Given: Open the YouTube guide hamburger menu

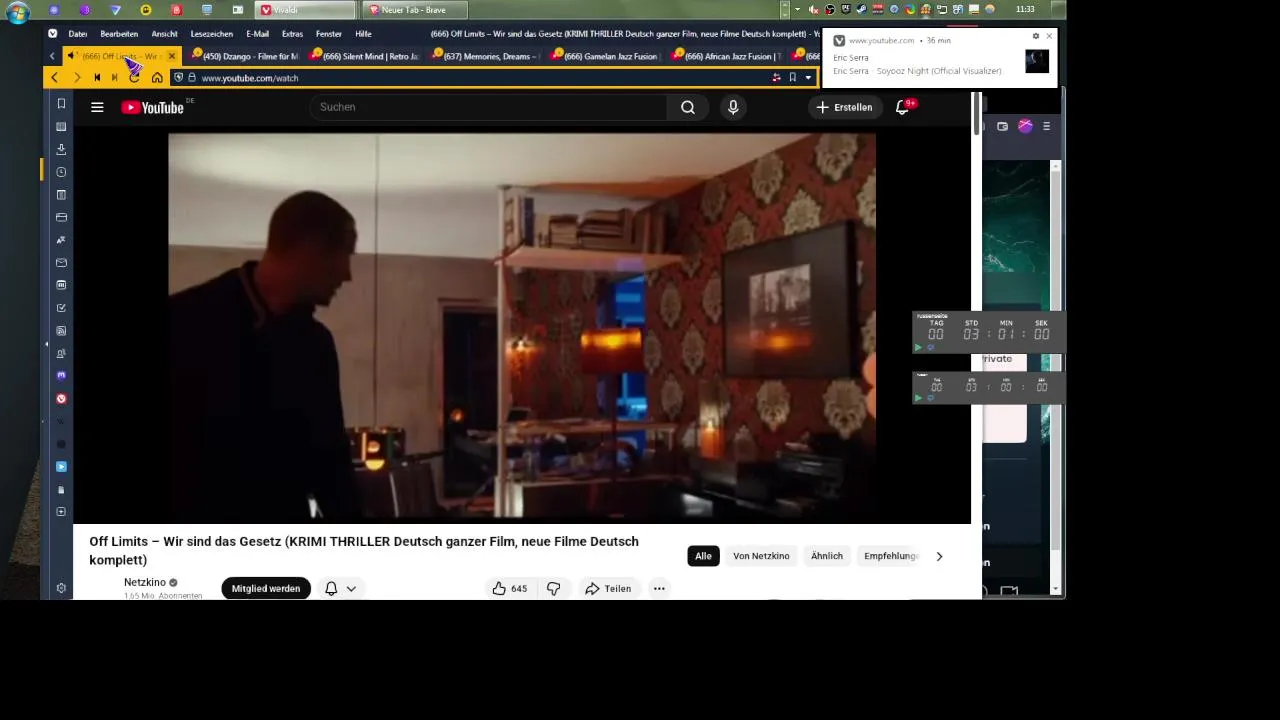Looking at the screenshot, I should (x=97, y=107).
